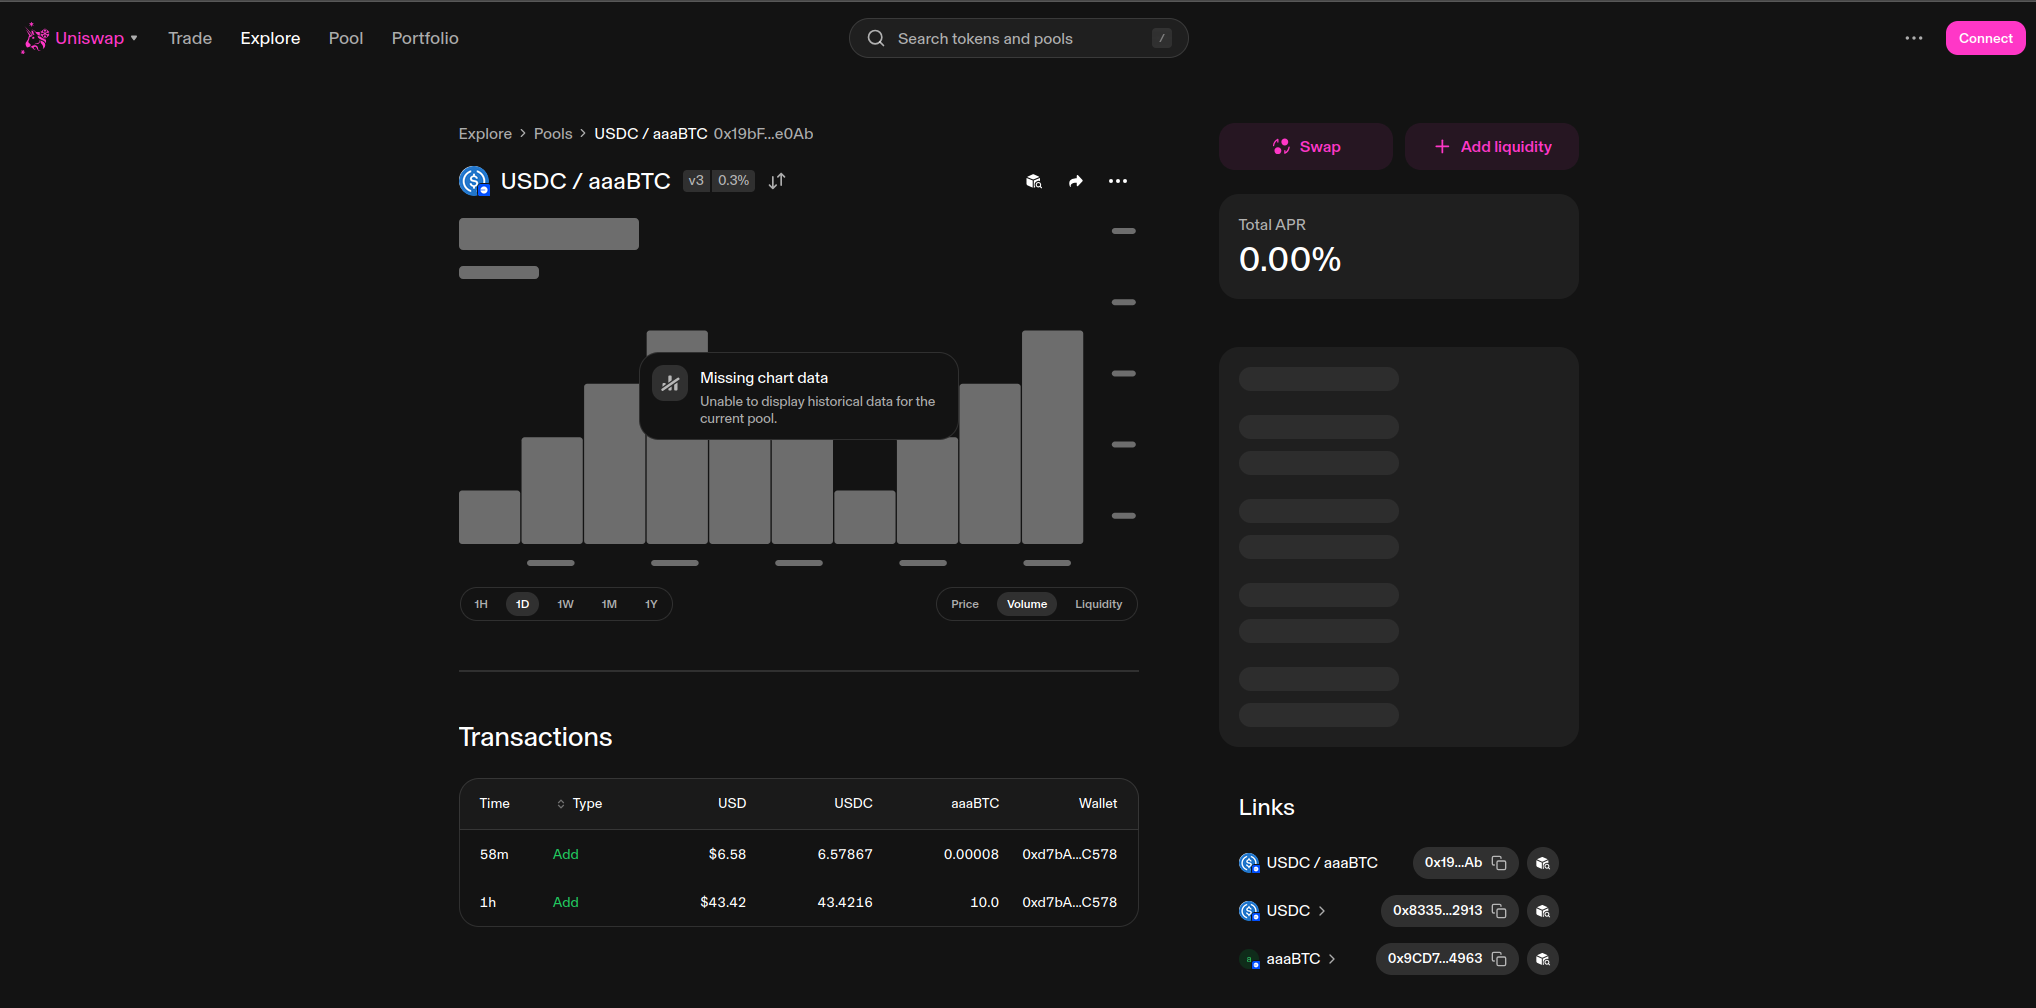Click the swap token order arrows icon

click(x=777, y=181)
